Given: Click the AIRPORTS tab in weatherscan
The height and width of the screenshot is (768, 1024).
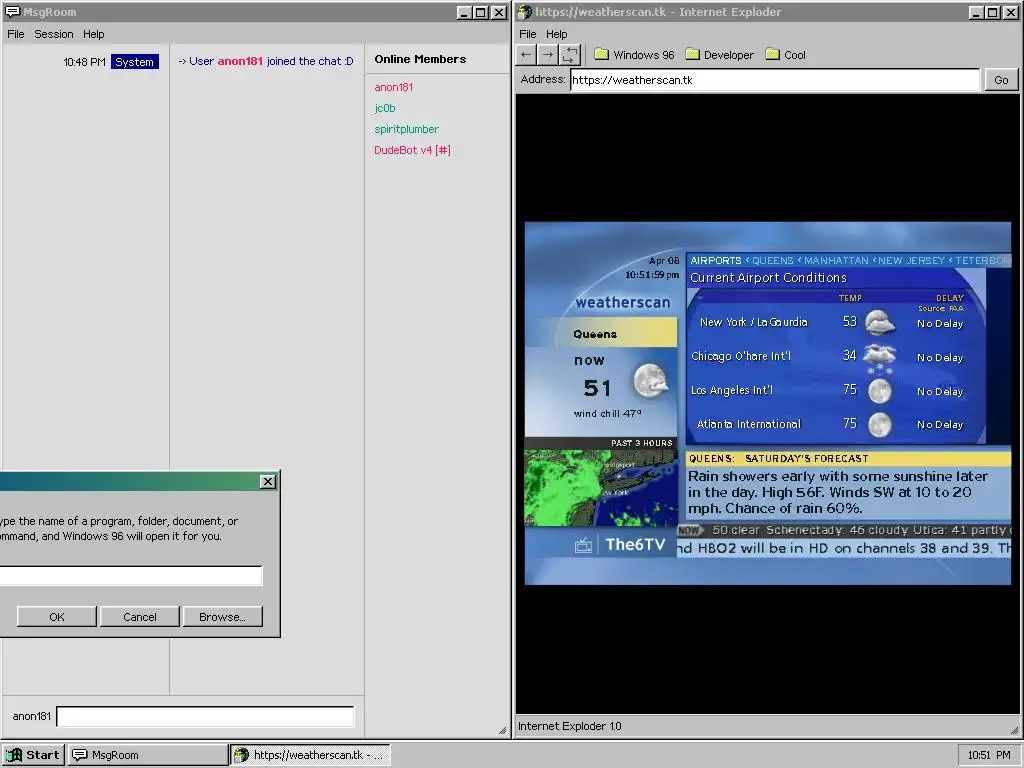Looking at the screenshot, I should (716, 260).
